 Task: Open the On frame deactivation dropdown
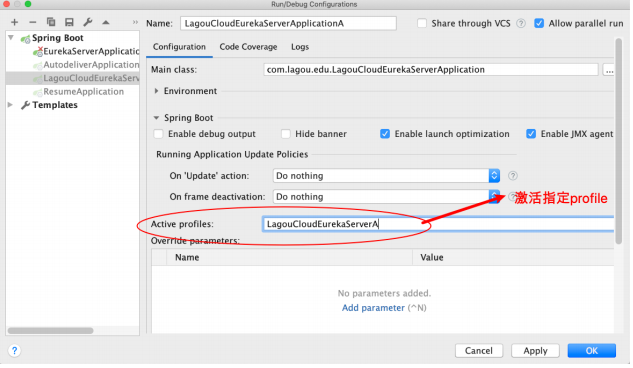386,197
